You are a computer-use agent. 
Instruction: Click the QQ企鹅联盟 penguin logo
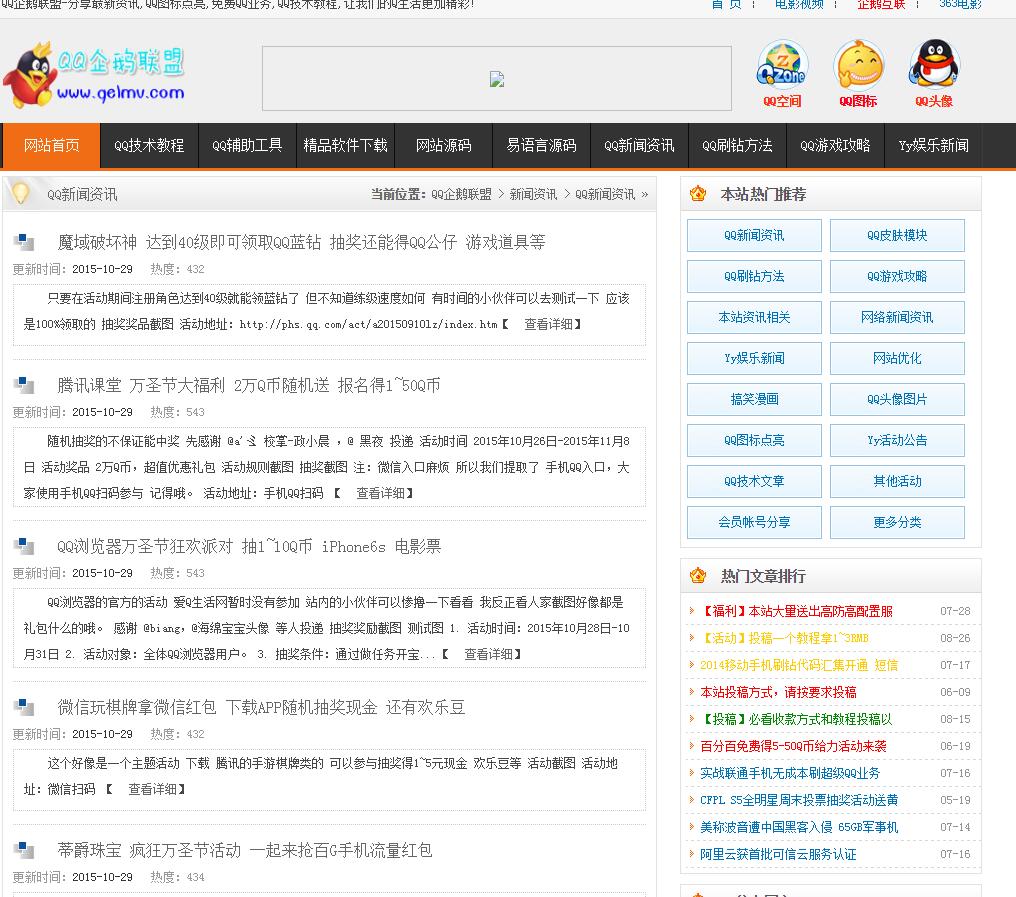pos(95,75)
